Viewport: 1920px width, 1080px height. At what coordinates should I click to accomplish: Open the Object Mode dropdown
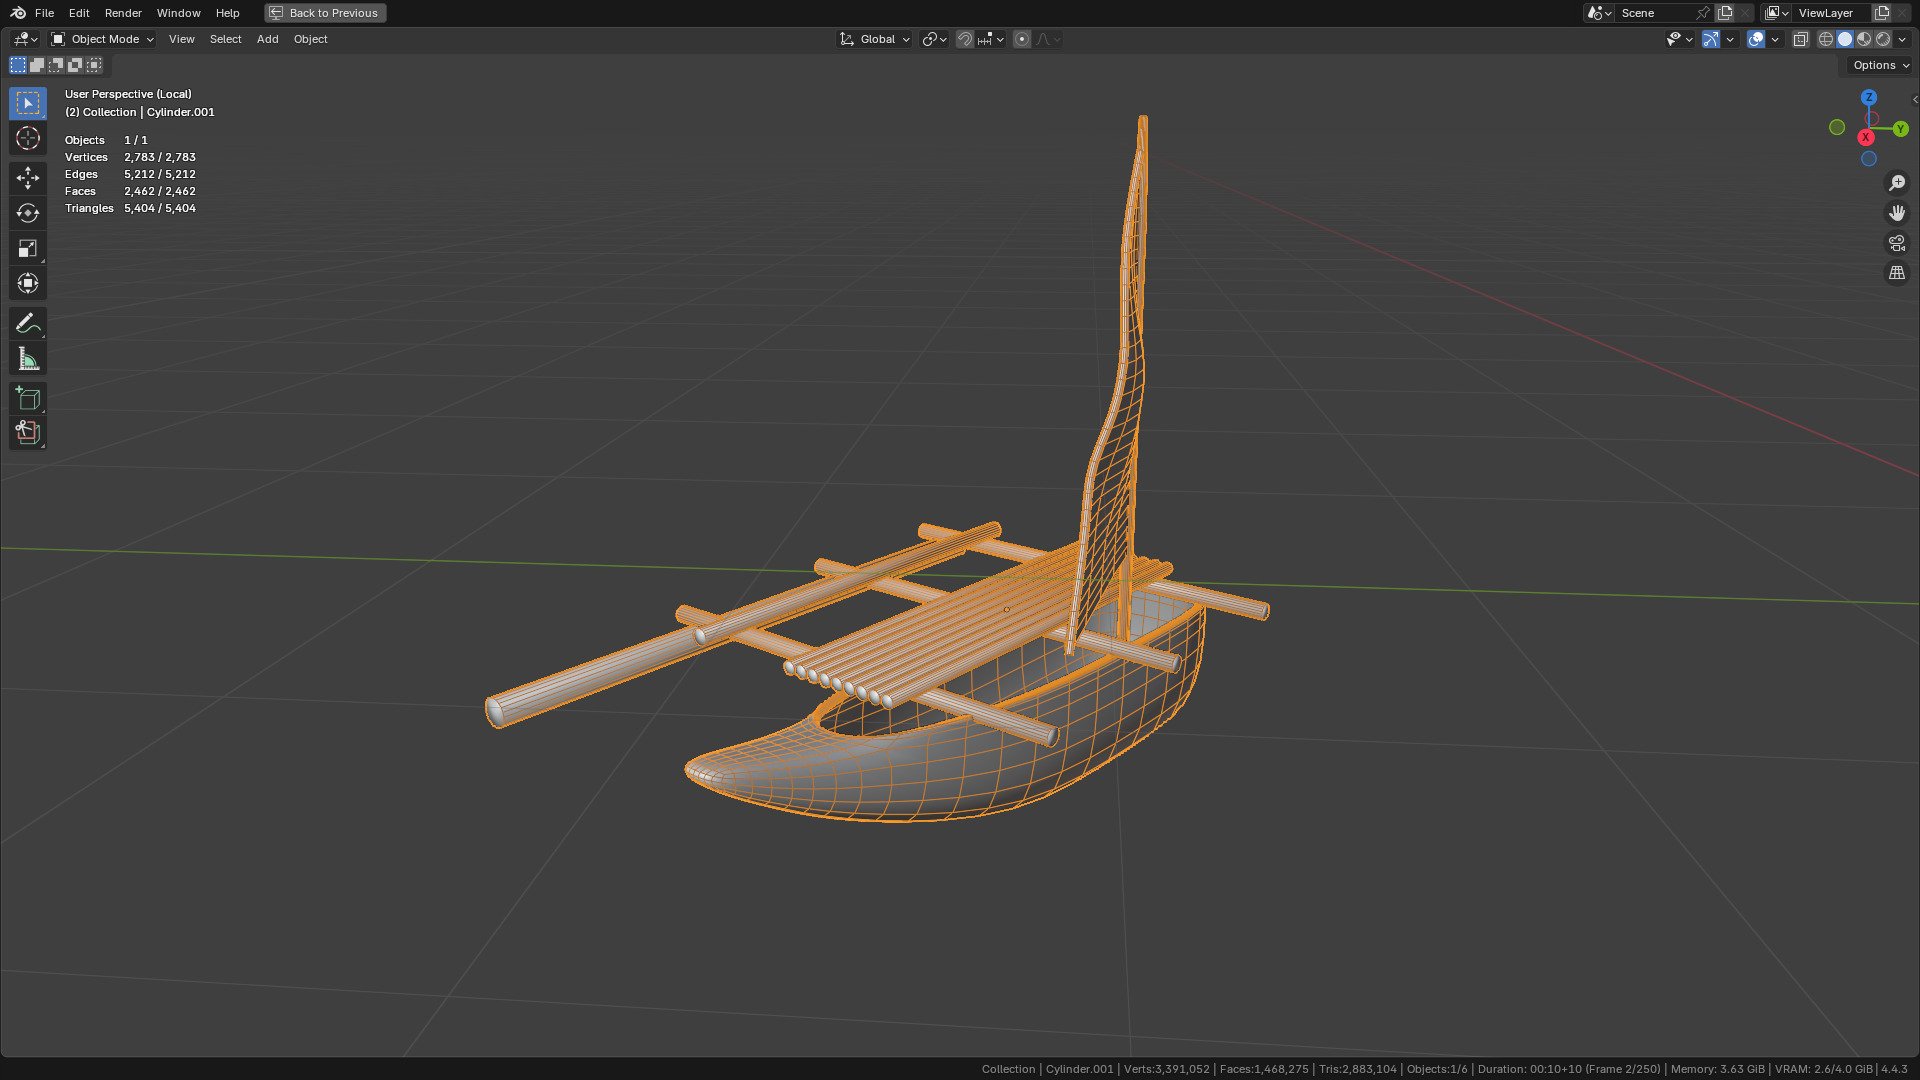coord(103,39)
